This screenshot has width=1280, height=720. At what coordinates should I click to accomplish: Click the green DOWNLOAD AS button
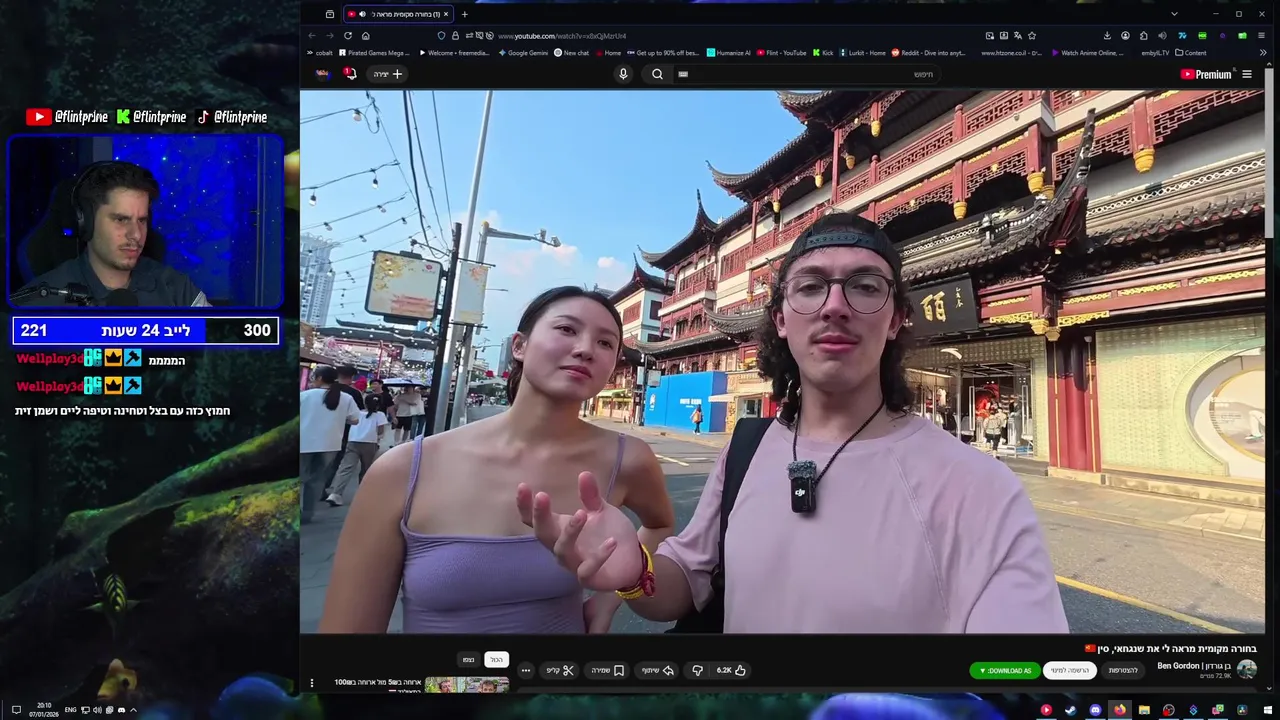click(x=1005, y=670)
